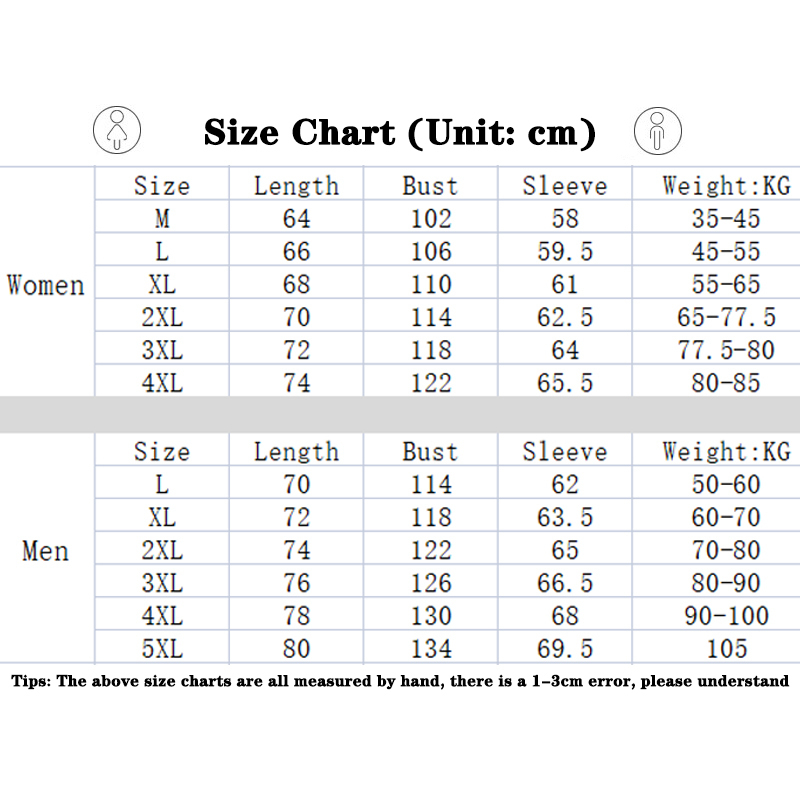Click the women figure icon beside the title

pyautogui.click(x=117, y=131)
